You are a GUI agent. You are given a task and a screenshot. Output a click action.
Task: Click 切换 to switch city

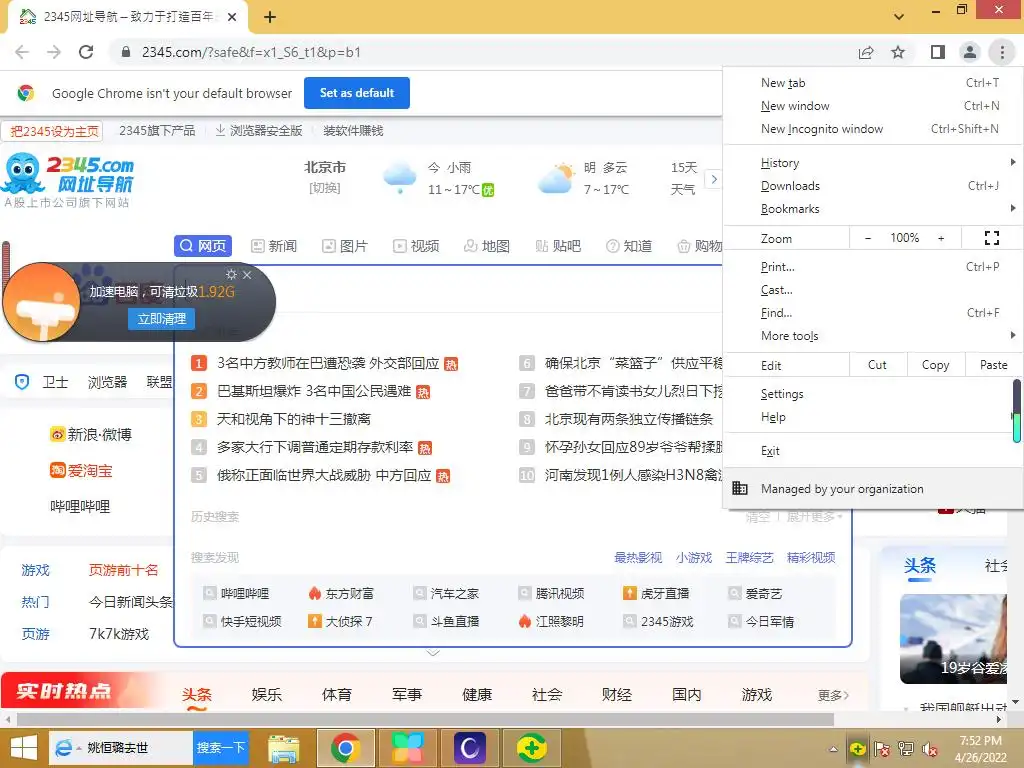[x=325, y=188]
